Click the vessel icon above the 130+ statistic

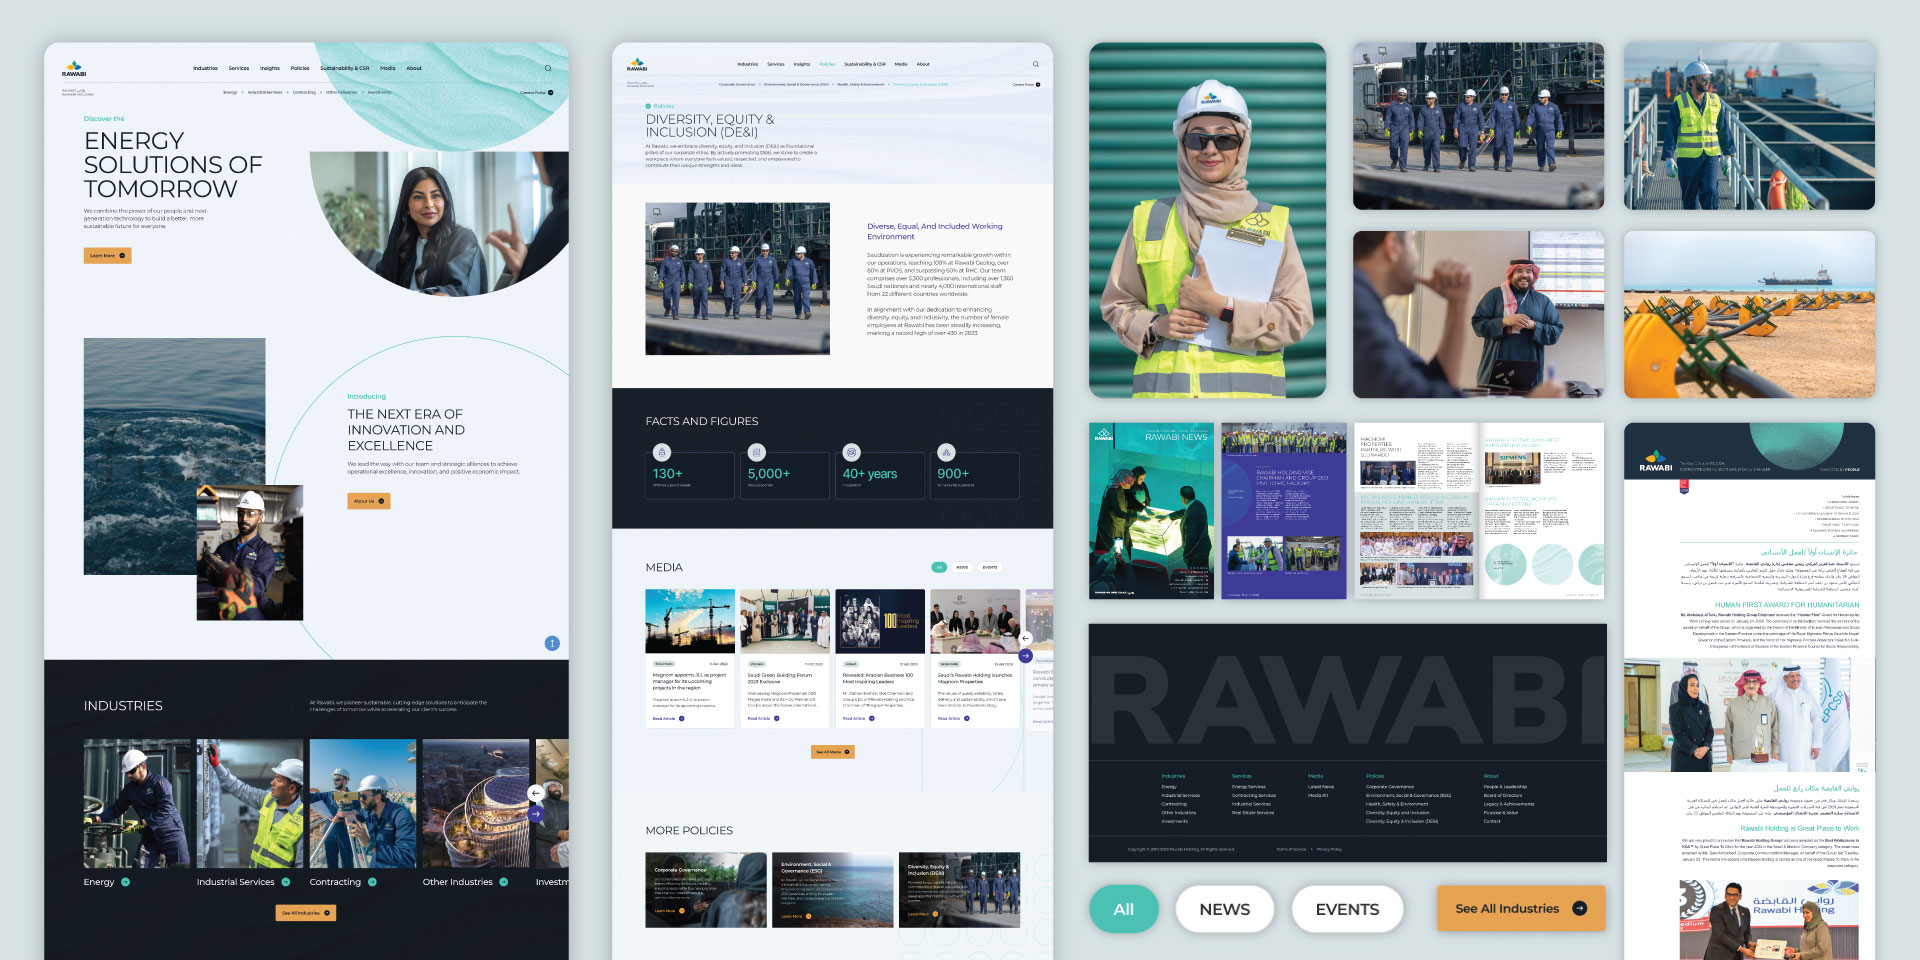(663, 452)
